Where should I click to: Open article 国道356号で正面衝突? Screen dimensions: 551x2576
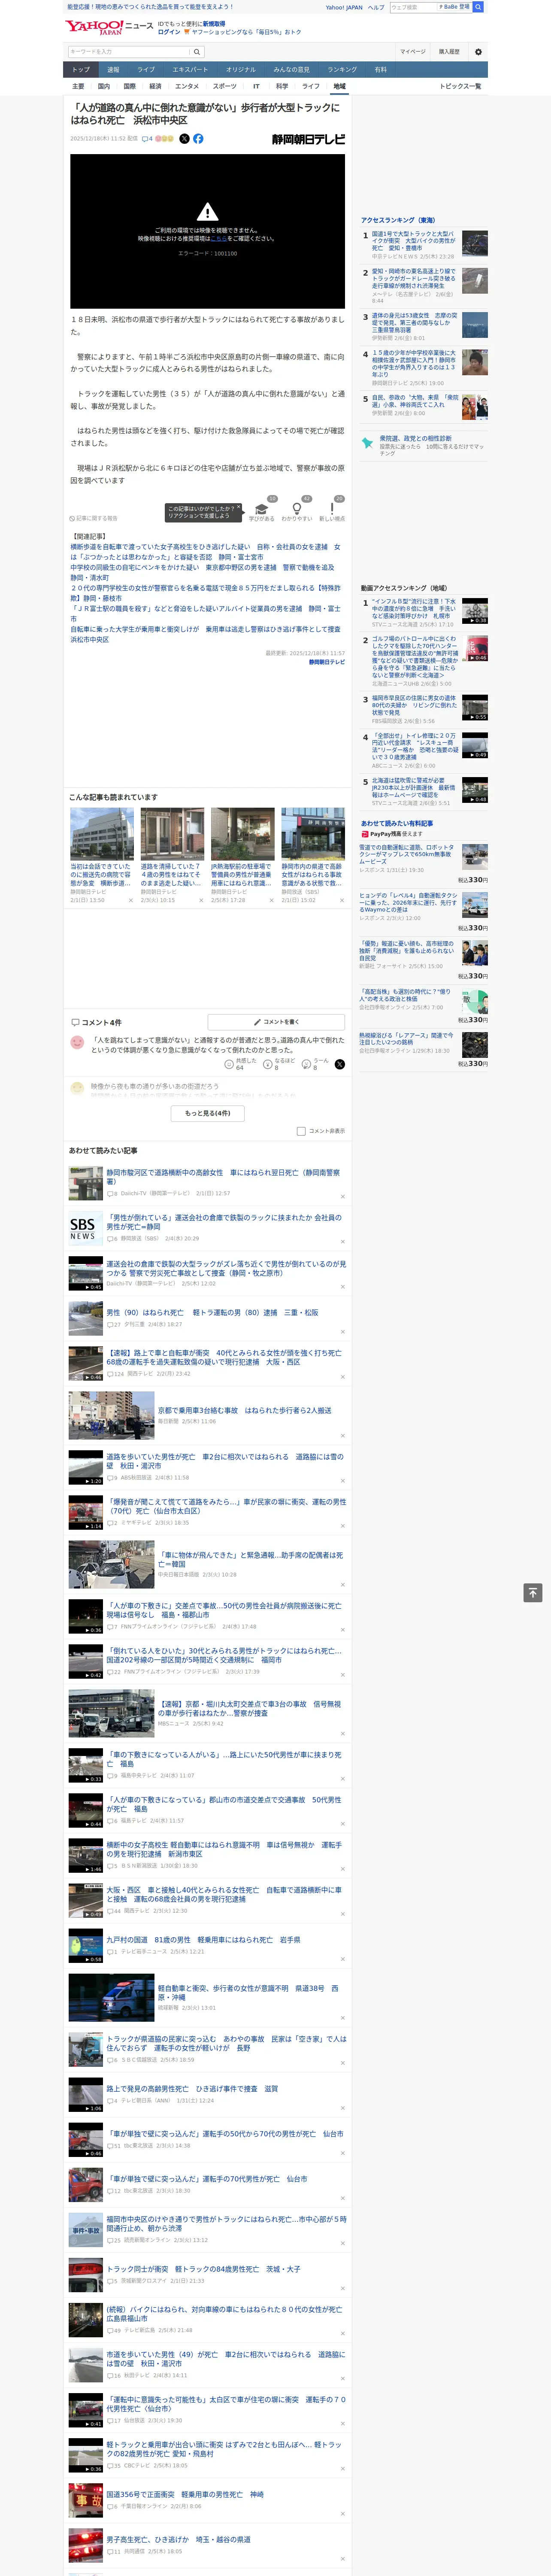point(185,2494)
